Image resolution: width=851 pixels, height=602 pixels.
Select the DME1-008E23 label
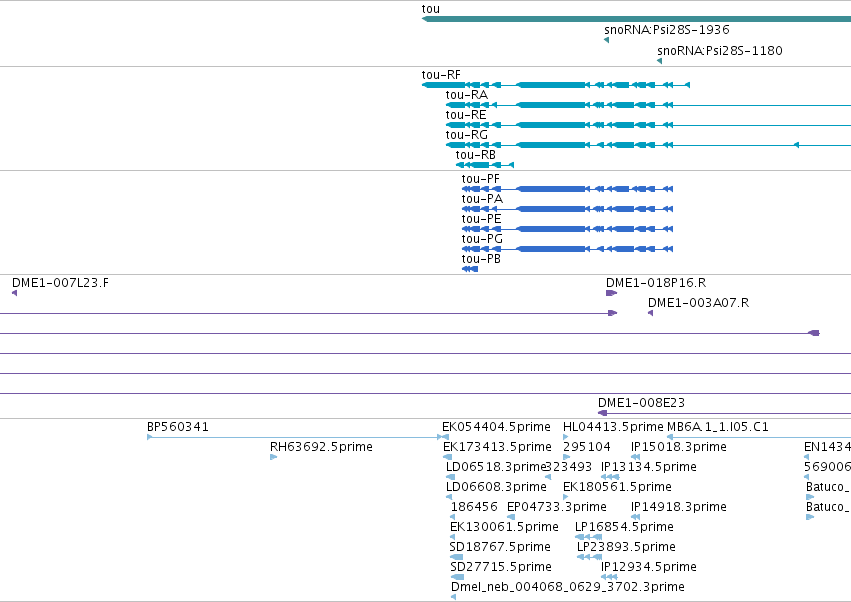click(x=642, y=403)
